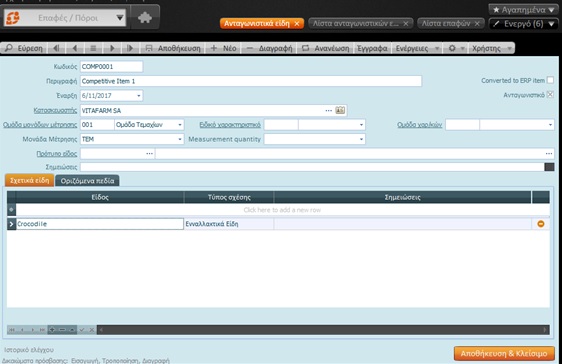
Task: Switch to Λίστα ανταγωνιστικών tab
Action: click(355, 24)
